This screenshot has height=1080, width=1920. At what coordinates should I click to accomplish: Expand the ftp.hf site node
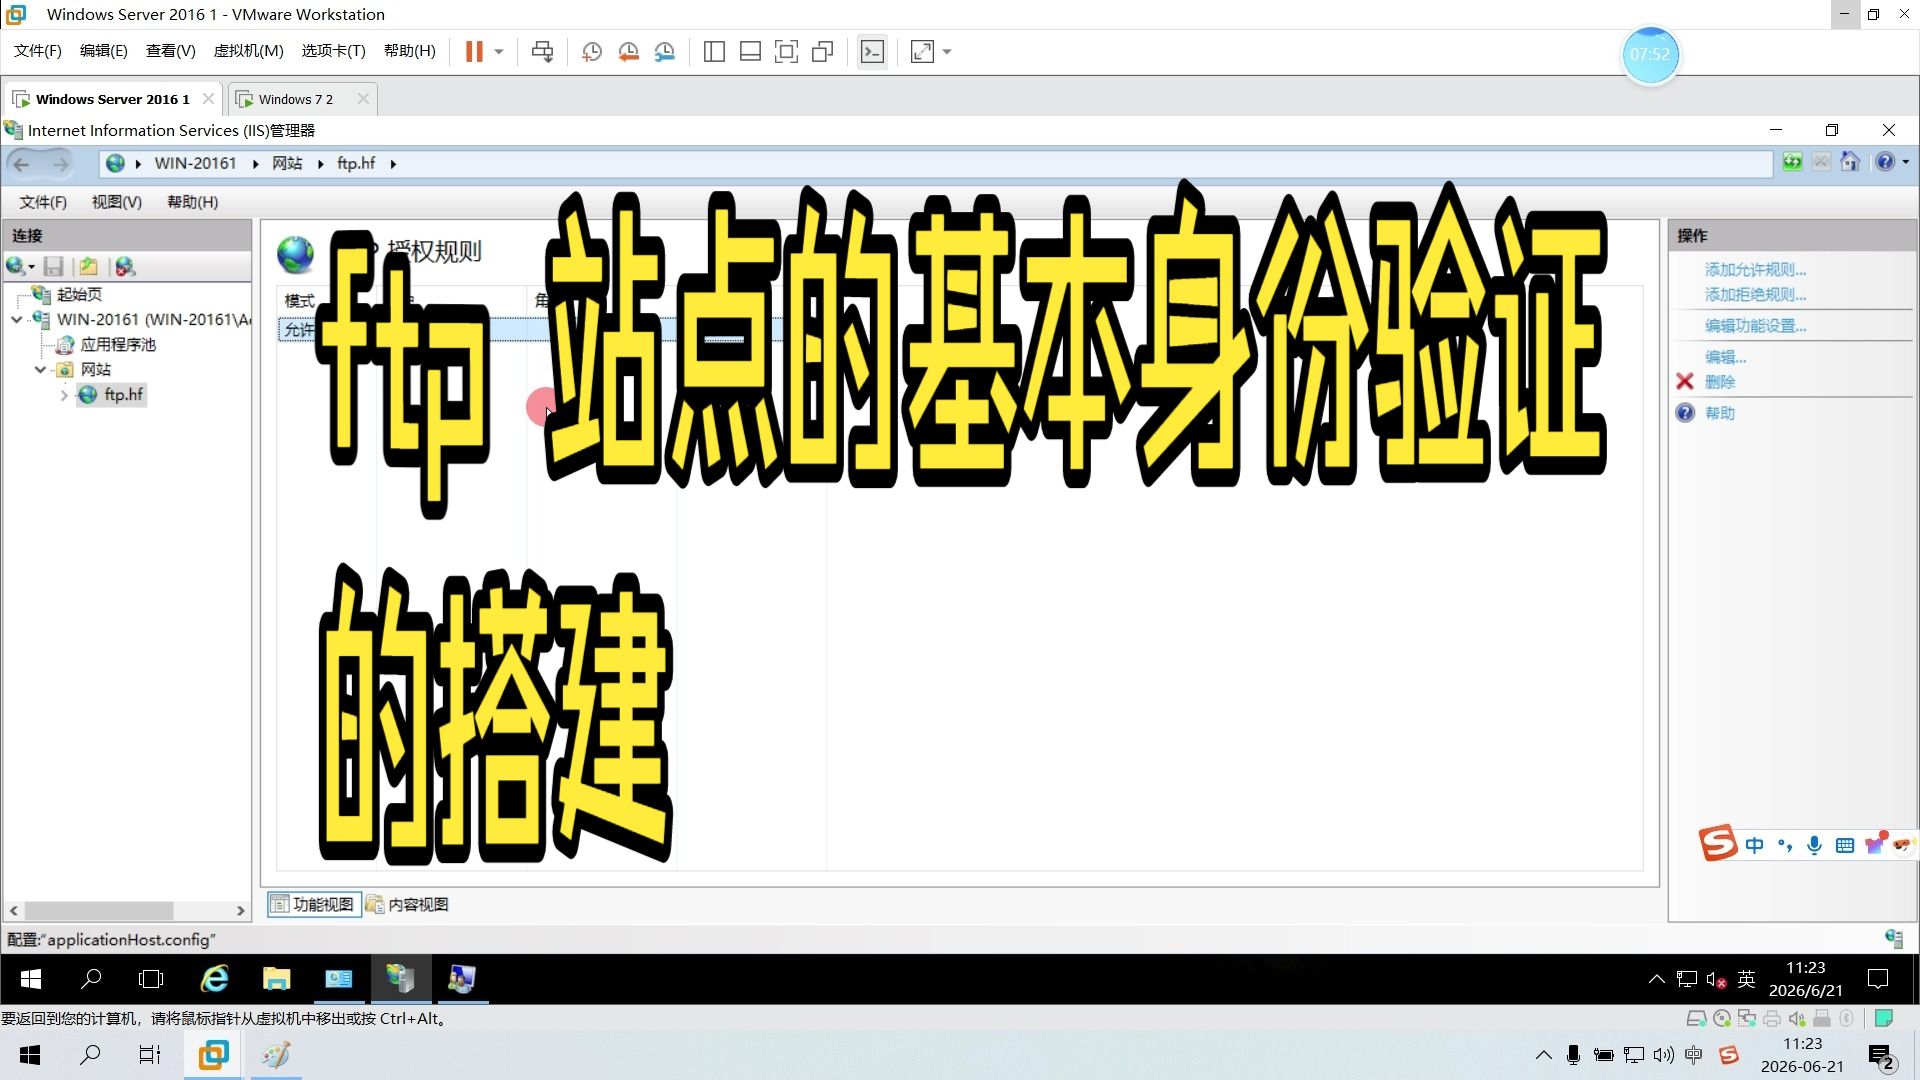point(64,395)
